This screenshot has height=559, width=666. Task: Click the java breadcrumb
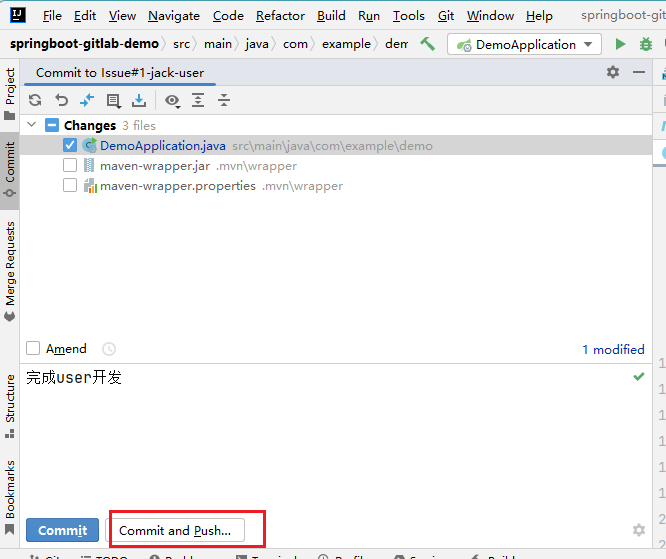pos(257,44)
